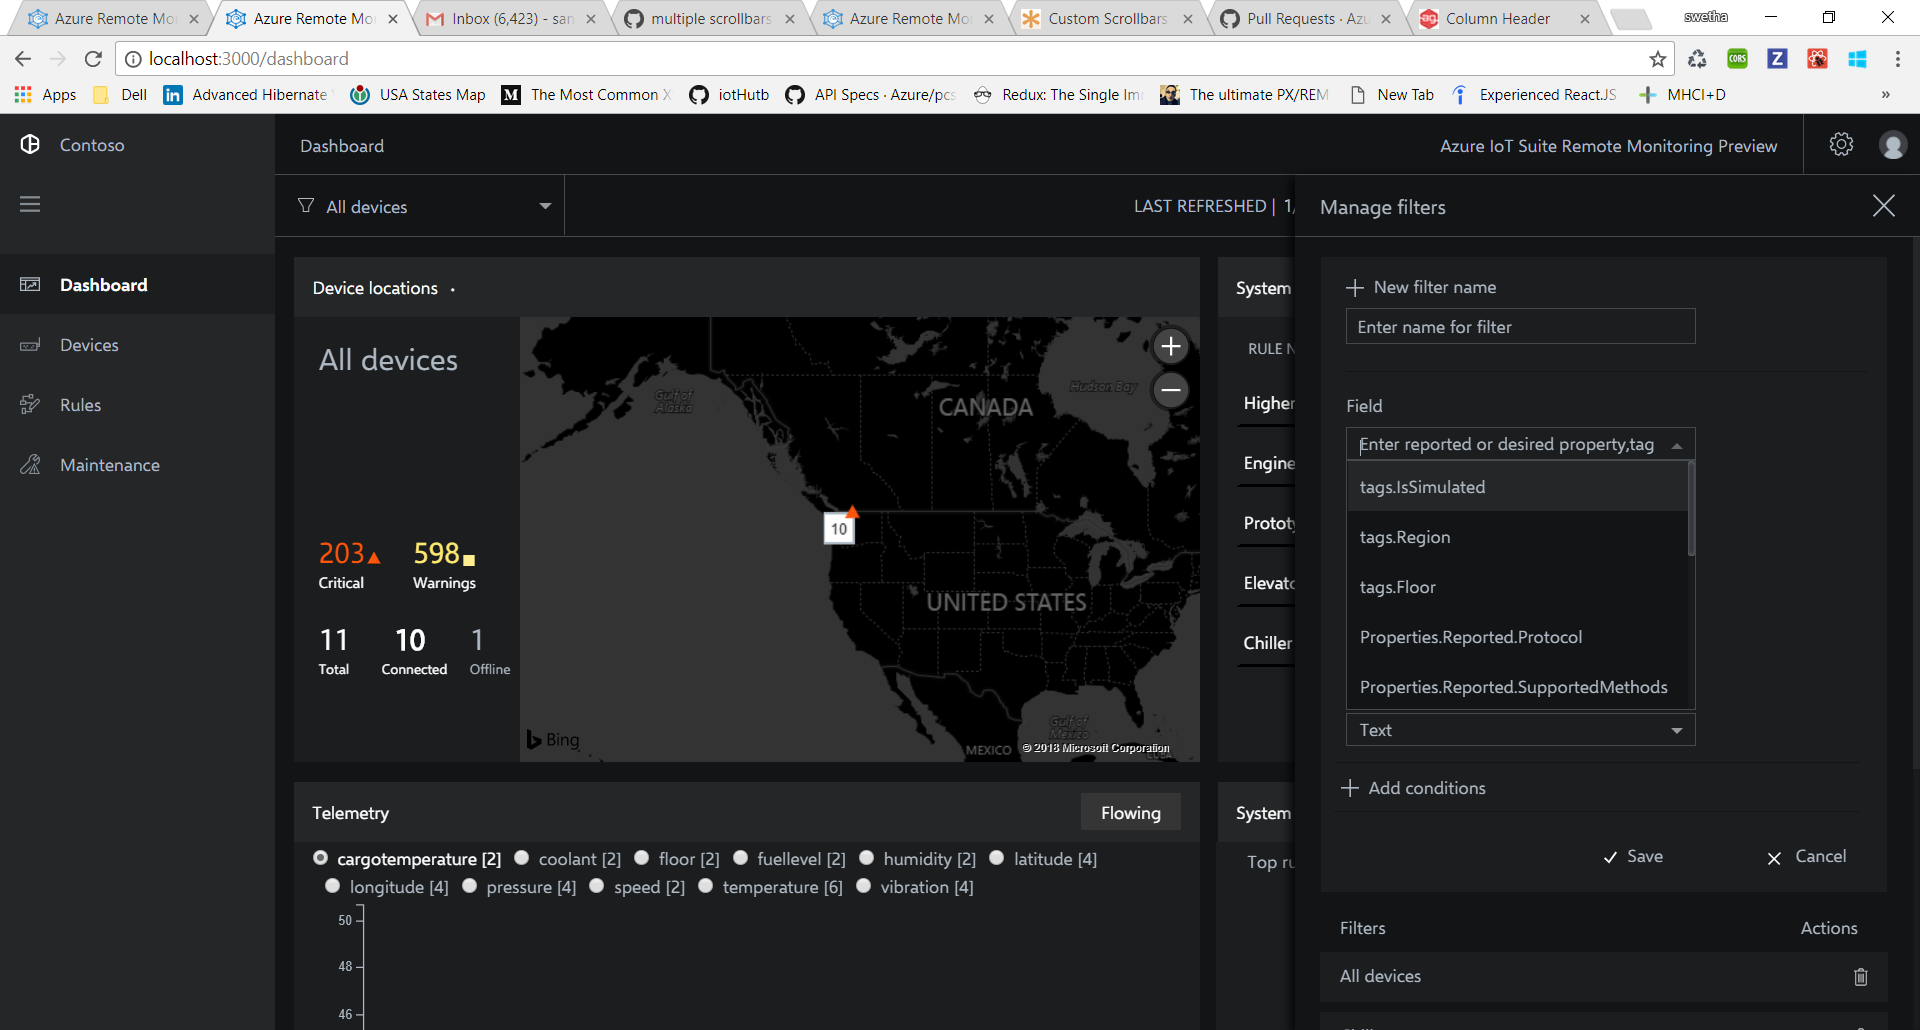The height and width of the screenshot is (1030, 1920).
Task: Click the Enter name for filter field
Action: click(1518, 326)
